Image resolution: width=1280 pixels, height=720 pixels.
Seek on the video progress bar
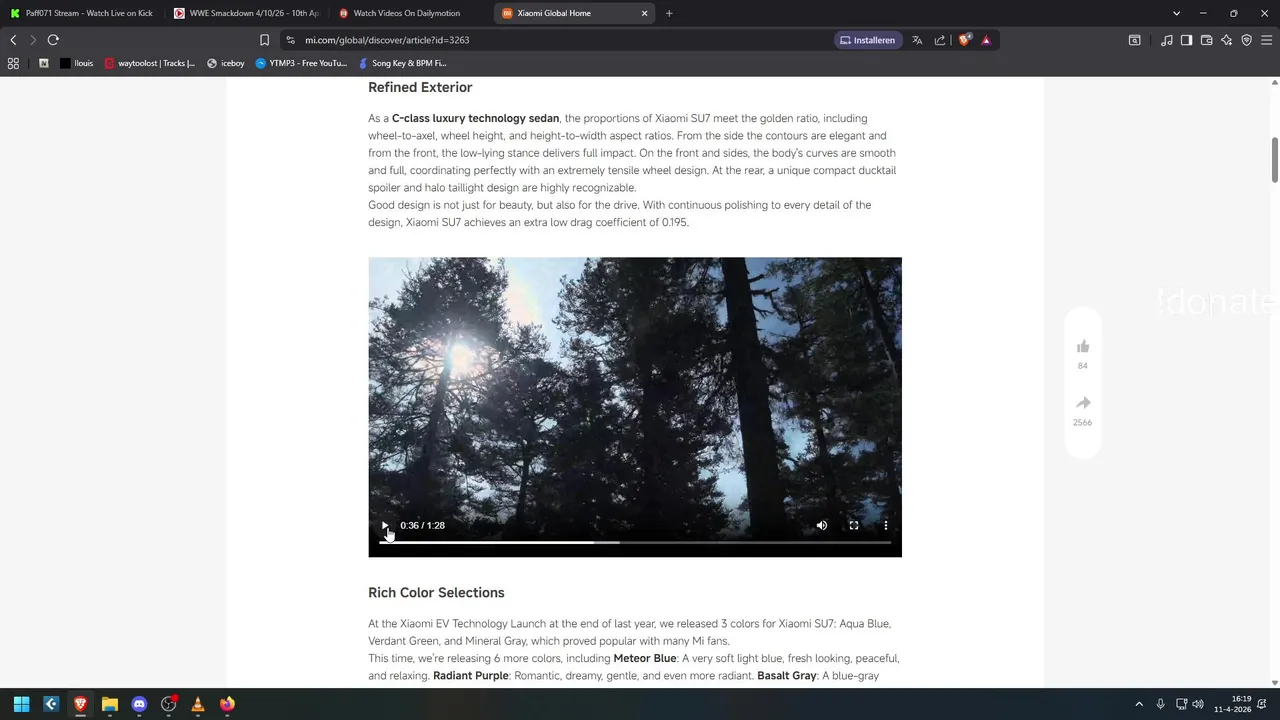point(635,542)
